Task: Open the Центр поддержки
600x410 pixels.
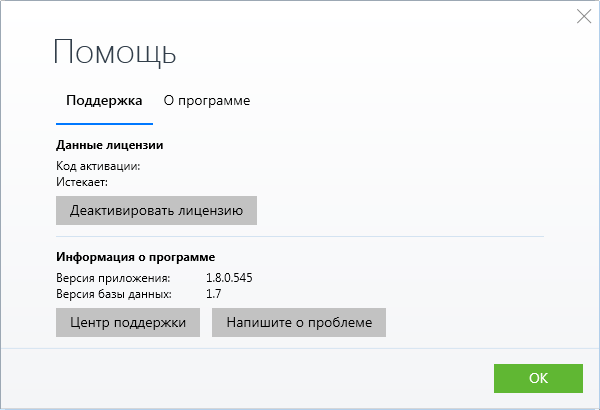Action: pos(128,323)
